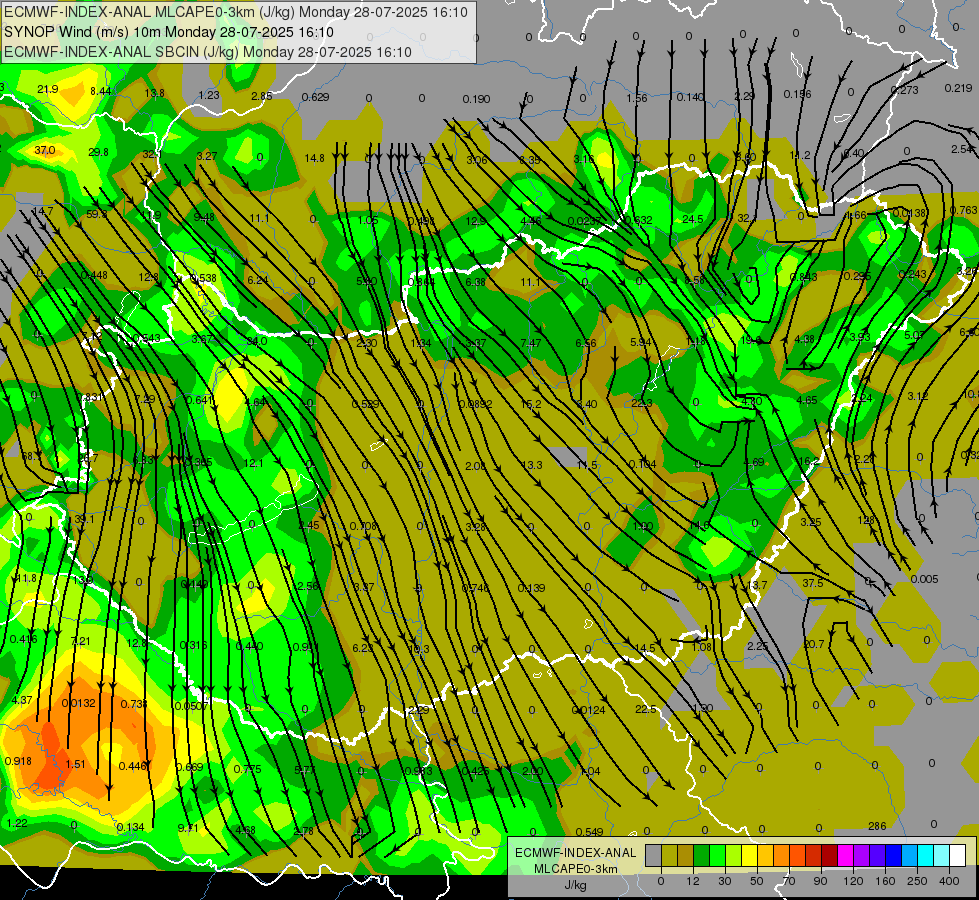Click the map value 14.8
The image size is (979, 900).
(315, 158)
